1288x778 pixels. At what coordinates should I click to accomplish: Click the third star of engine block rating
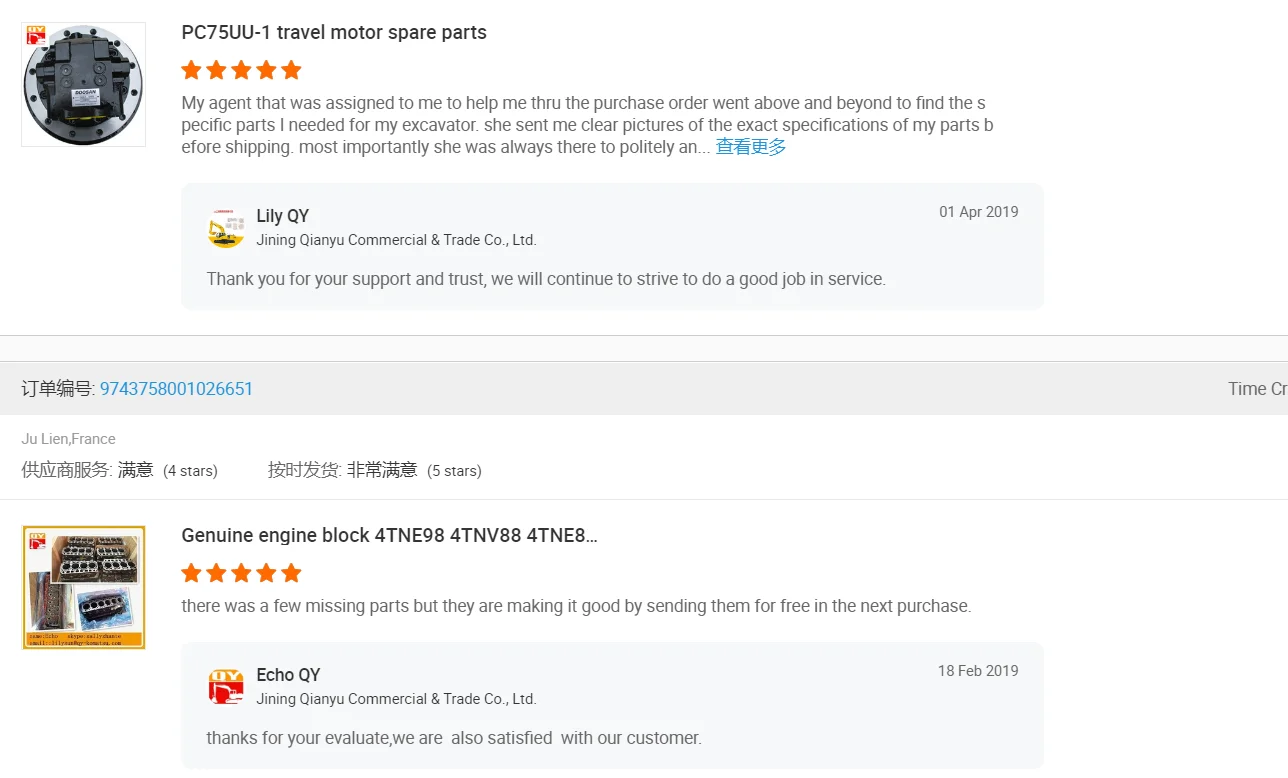[x=241, y=573]
